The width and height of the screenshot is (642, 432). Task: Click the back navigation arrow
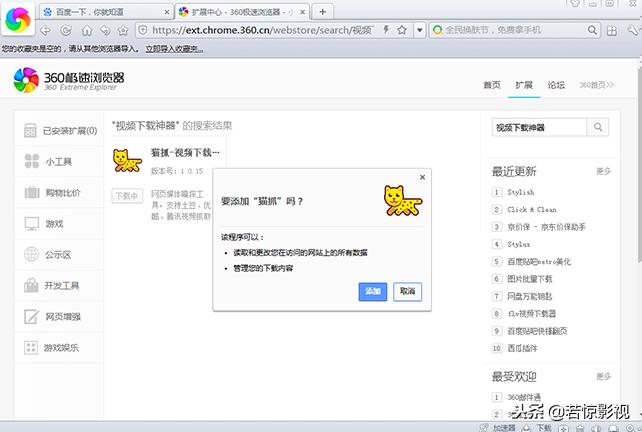tap(46, 30)
